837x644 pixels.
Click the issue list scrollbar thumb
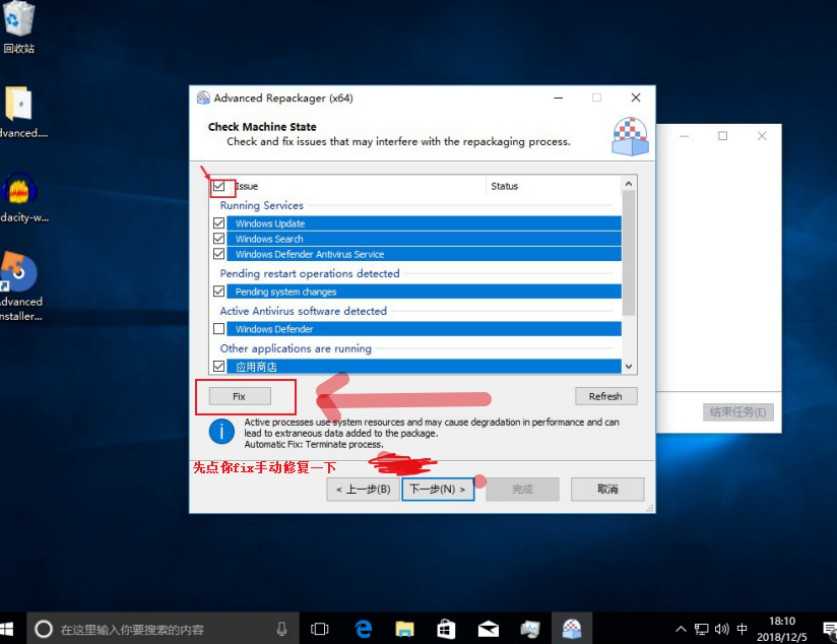(x=628, y=253)
